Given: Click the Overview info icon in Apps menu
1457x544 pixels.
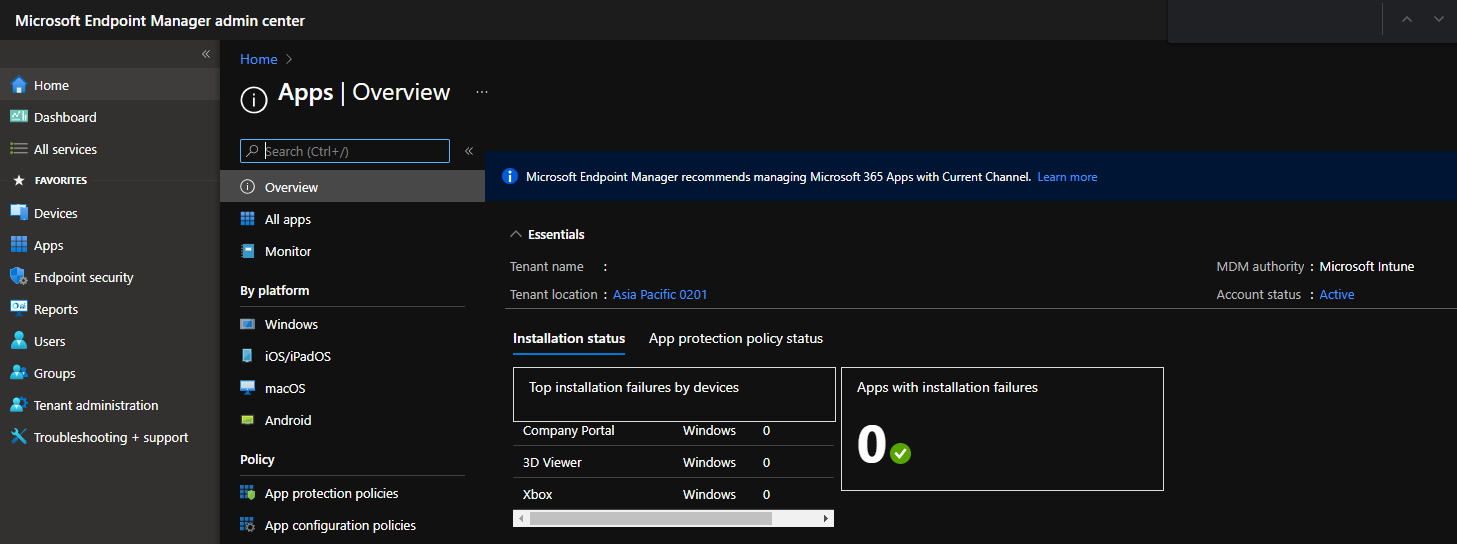Looking at the screenshot, I should point(248,187).
